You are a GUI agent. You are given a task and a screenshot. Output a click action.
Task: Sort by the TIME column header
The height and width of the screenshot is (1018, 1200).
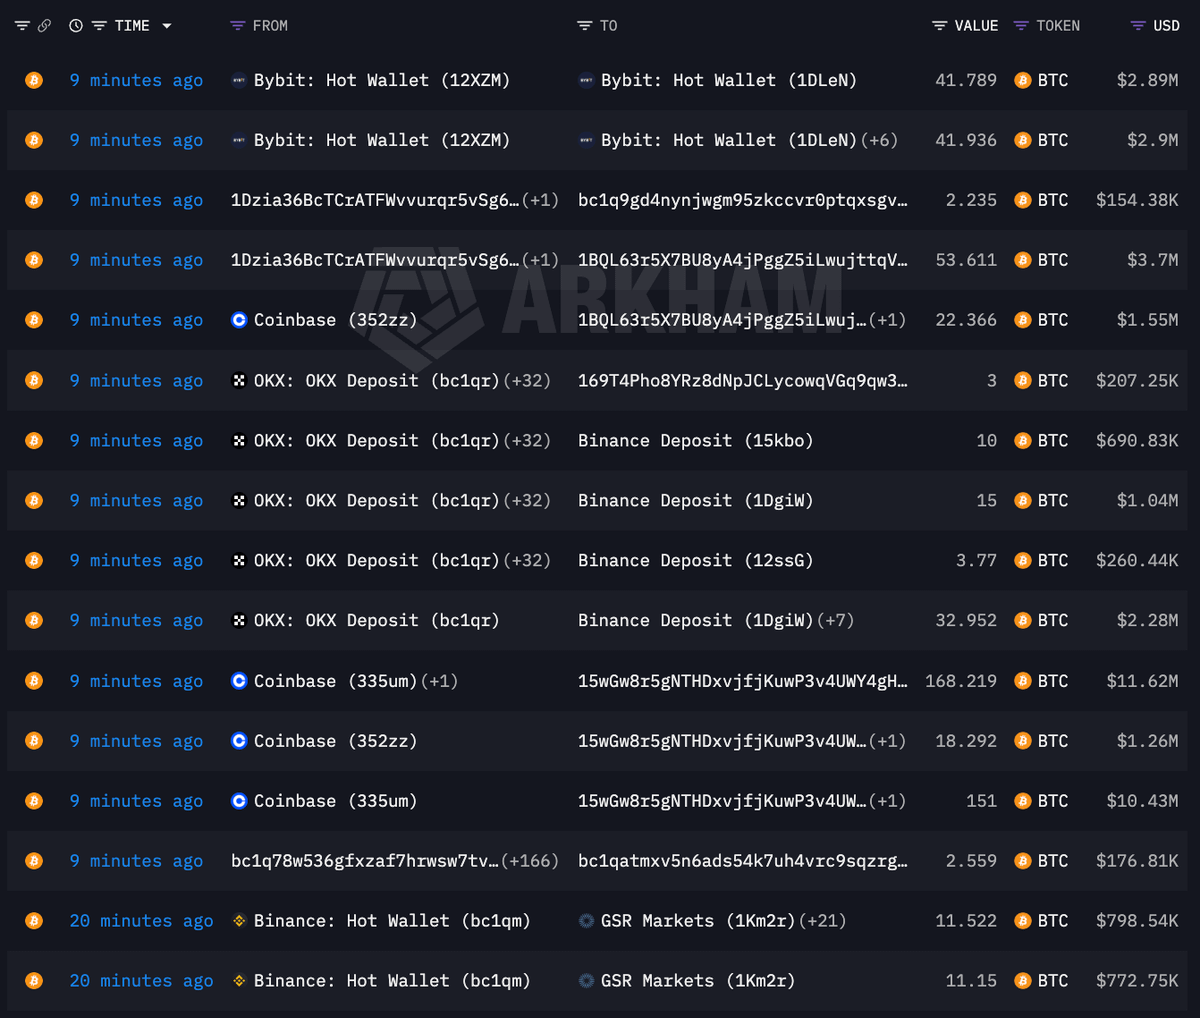(x=132, y=26)
